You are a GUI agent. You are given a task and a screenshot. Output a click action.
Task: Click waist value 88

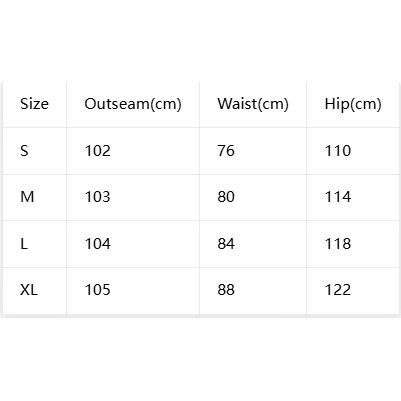(226, 290)
